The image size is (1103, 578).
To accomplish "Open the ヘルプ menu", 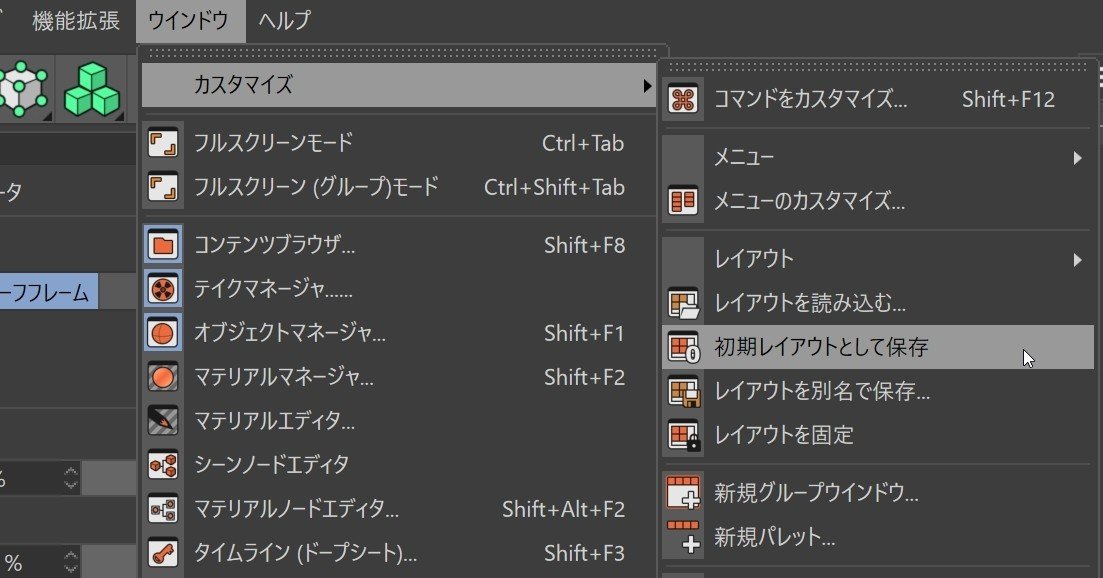I will point(283,20).
